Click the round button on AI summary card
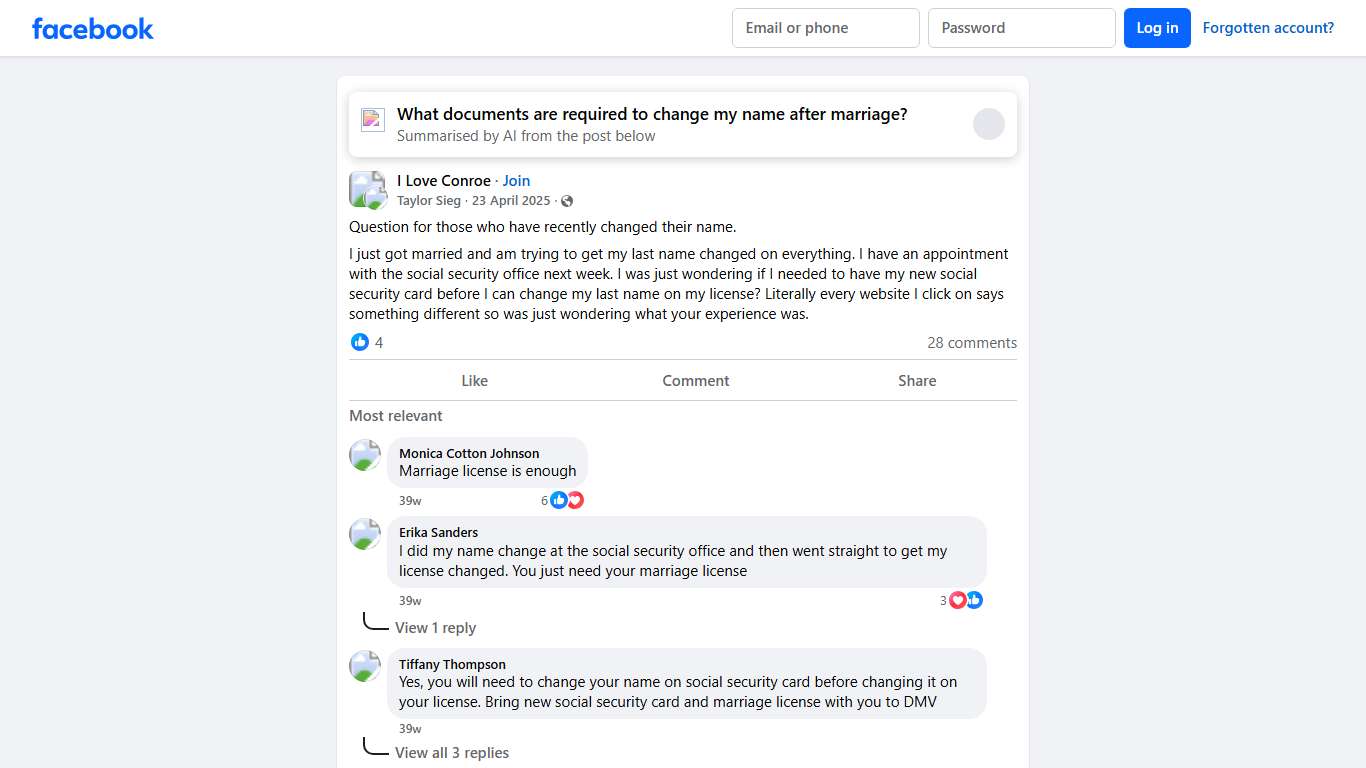Viewport: 1366px width, 768px height. click(x=988, y=124)
